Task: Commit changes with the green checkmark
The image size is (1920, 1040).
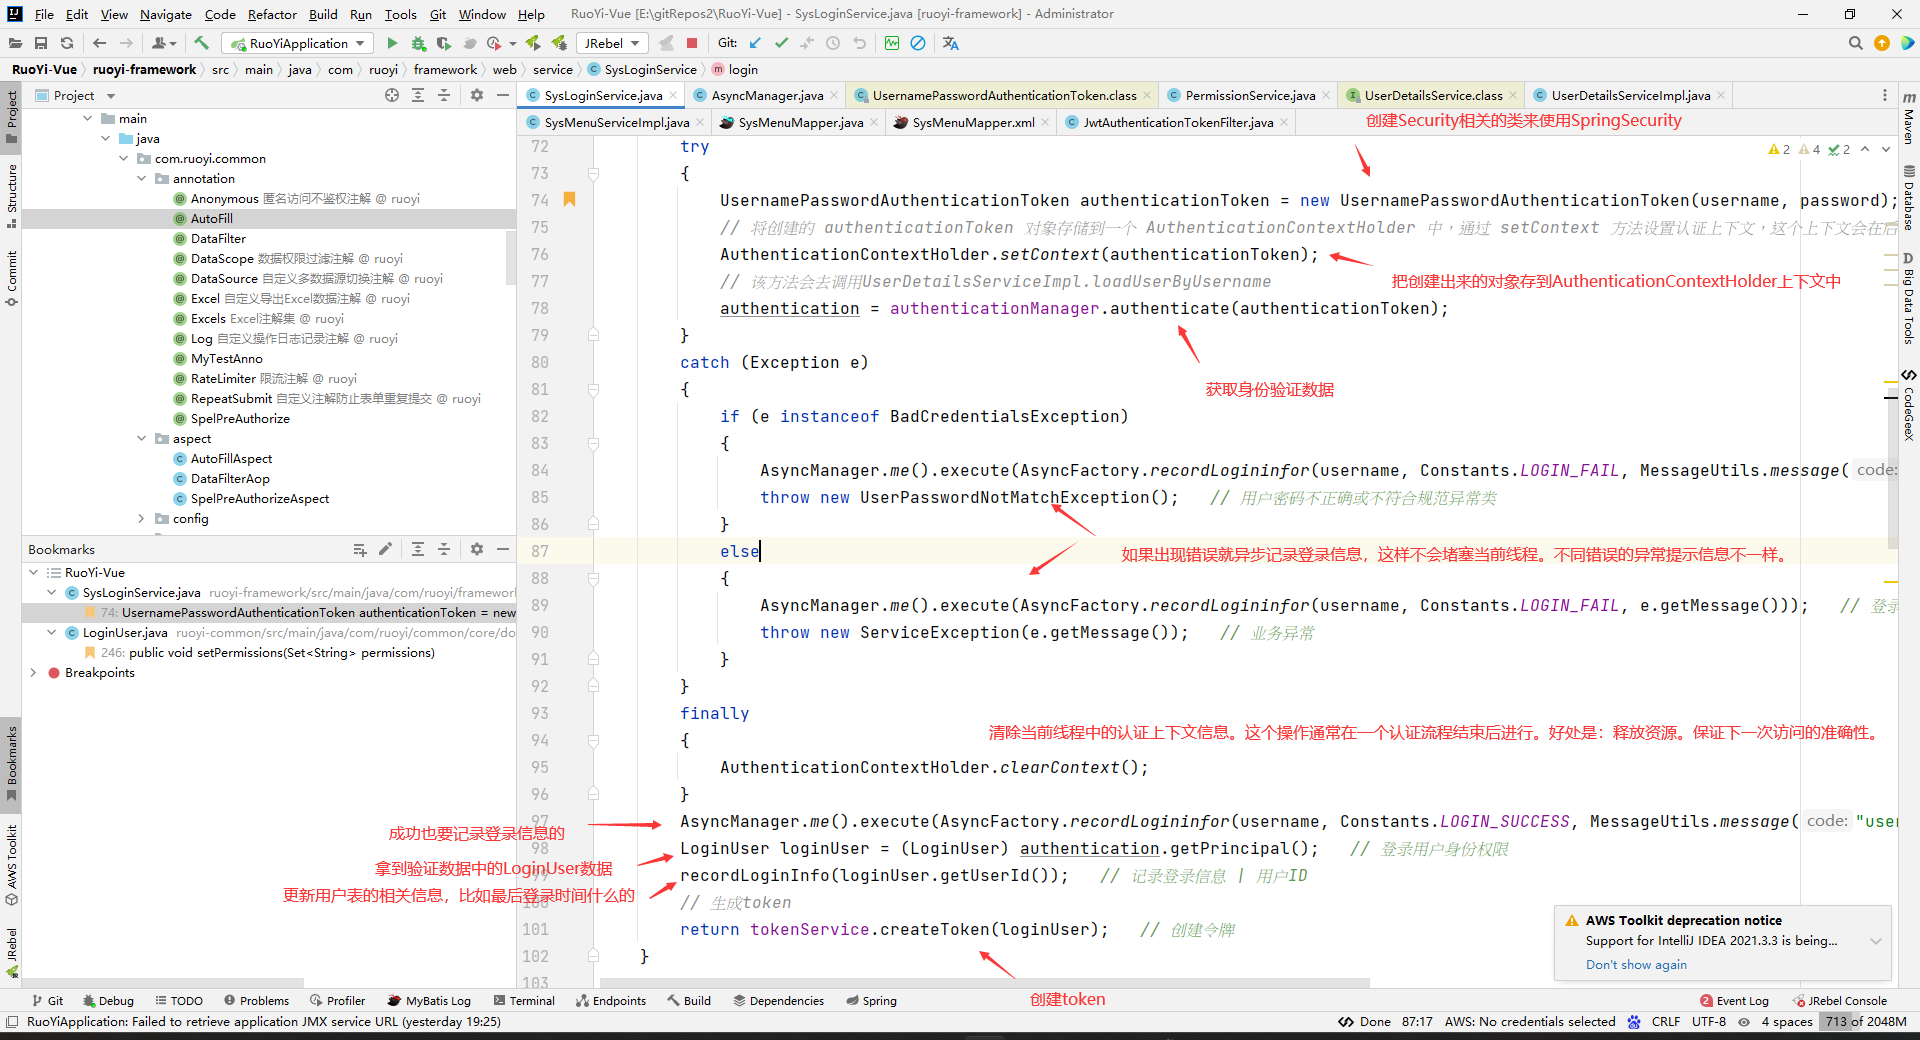Action: (781, 43)
